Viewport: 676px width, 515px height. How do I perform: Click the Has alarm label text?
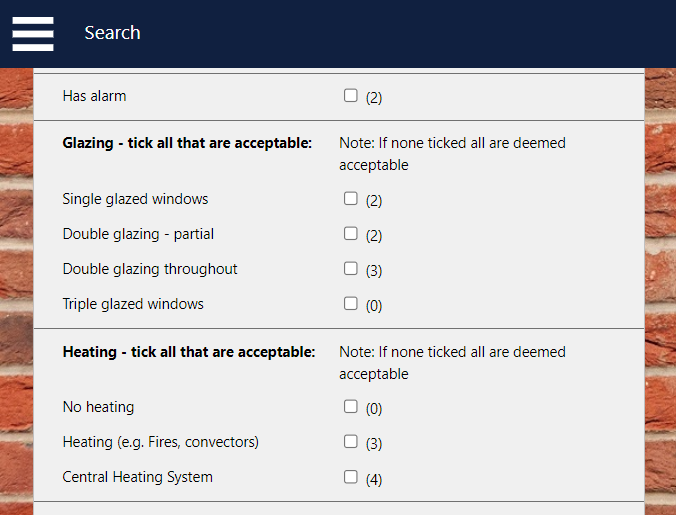[x=94, y=97]
